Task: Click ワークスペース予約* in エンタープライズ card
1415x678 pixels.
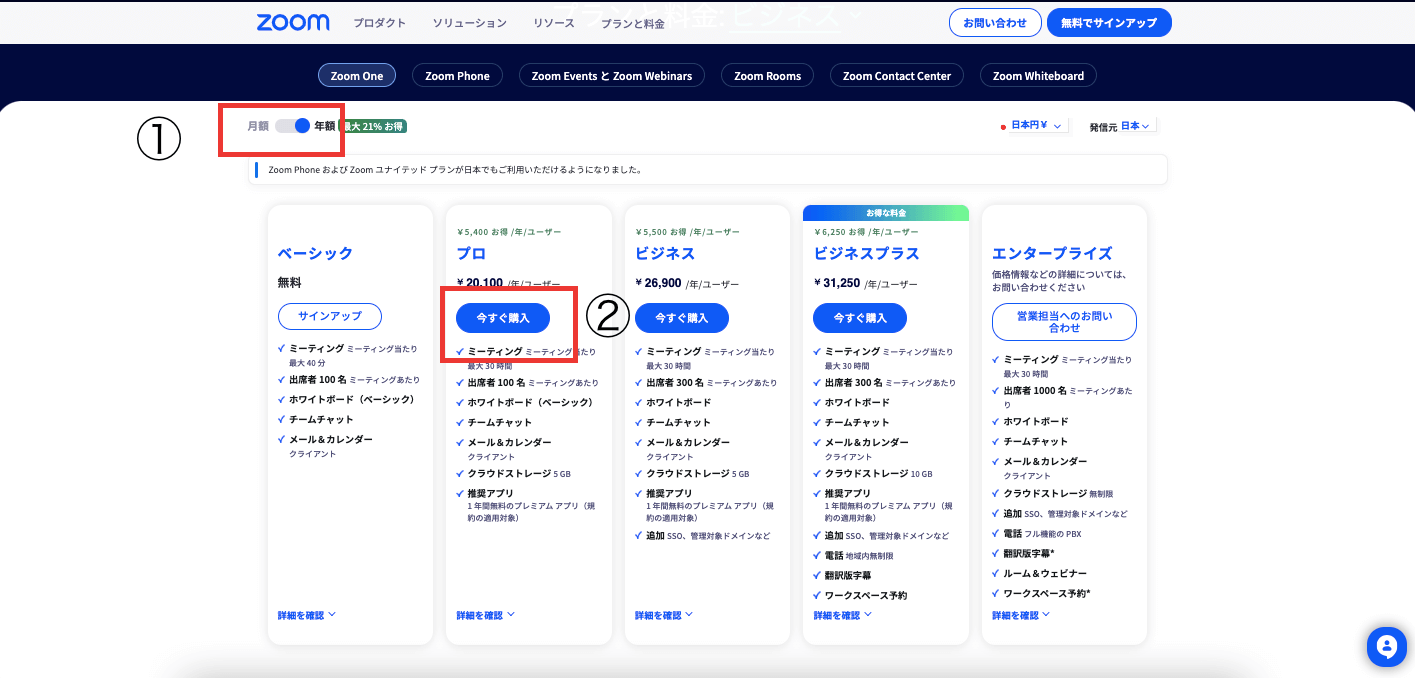Action: [x=1047, y=594]
